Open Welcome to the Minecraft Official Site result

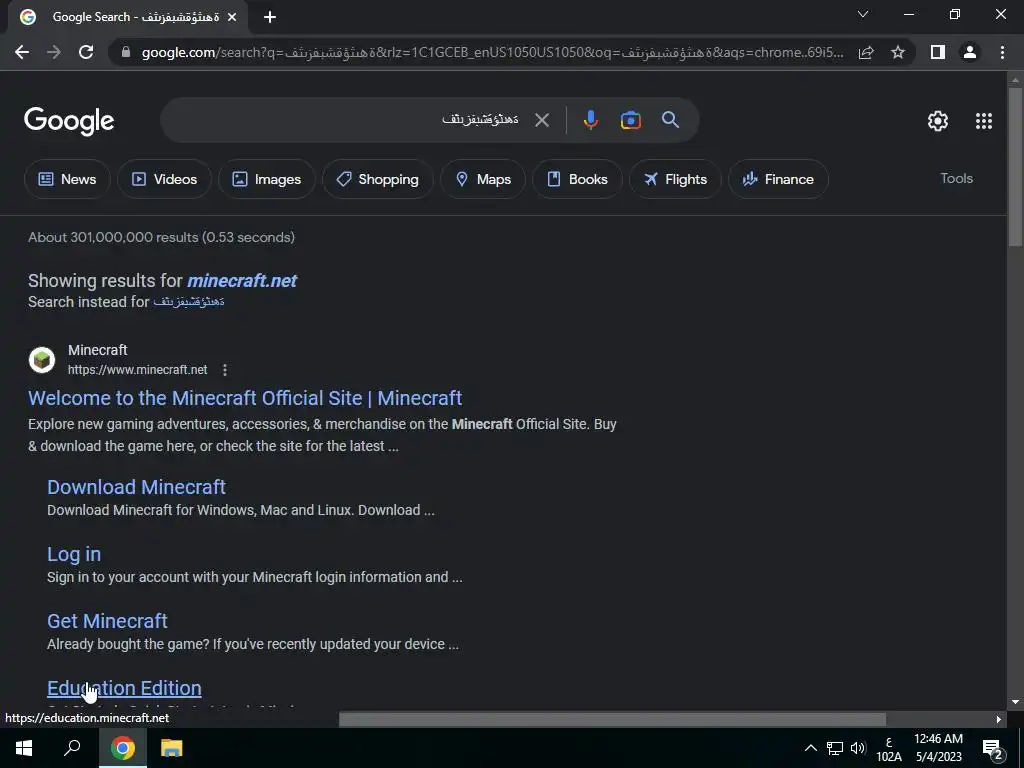pyautogui.click(x=245, y=398)
